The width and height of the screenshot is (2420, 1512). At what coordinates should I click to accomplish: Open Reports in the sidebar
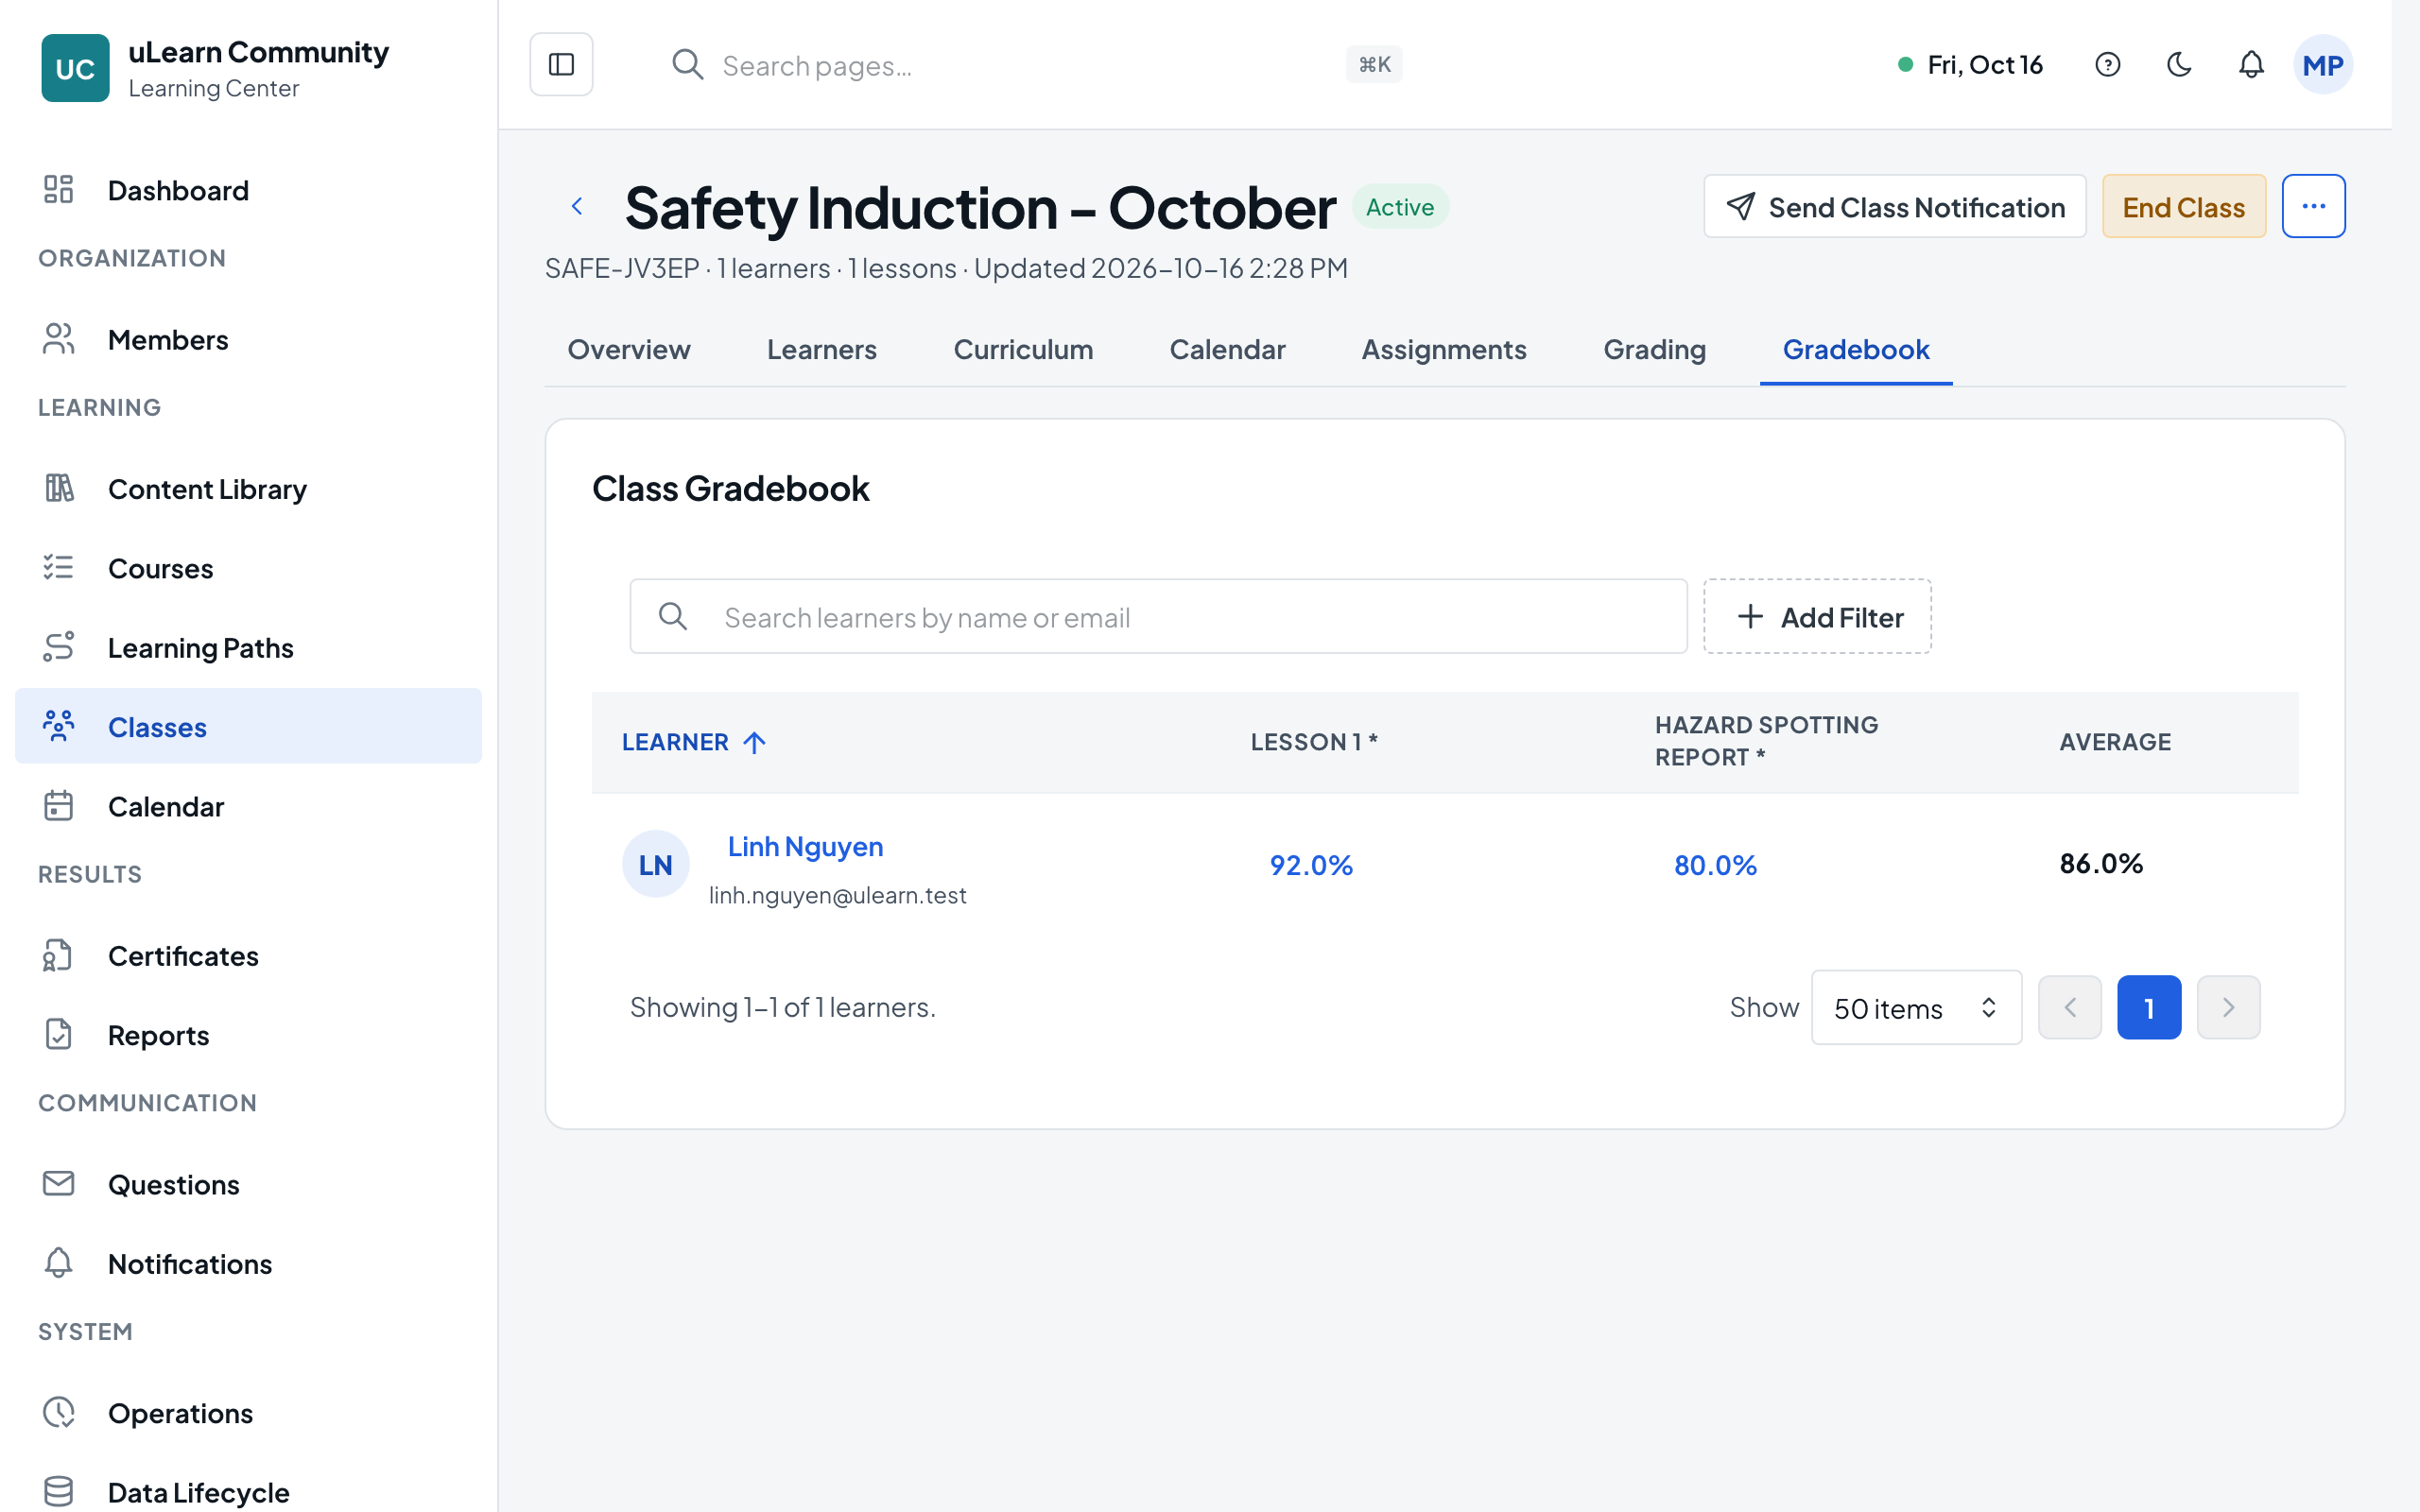[x=248, y=1035]
